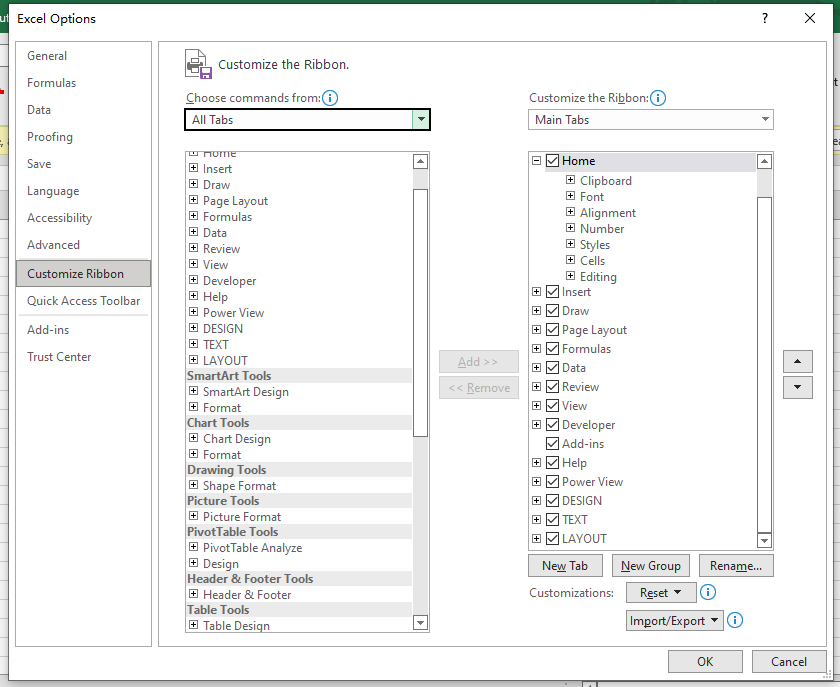Uncheck the Power View checkbox

point(552,482)
